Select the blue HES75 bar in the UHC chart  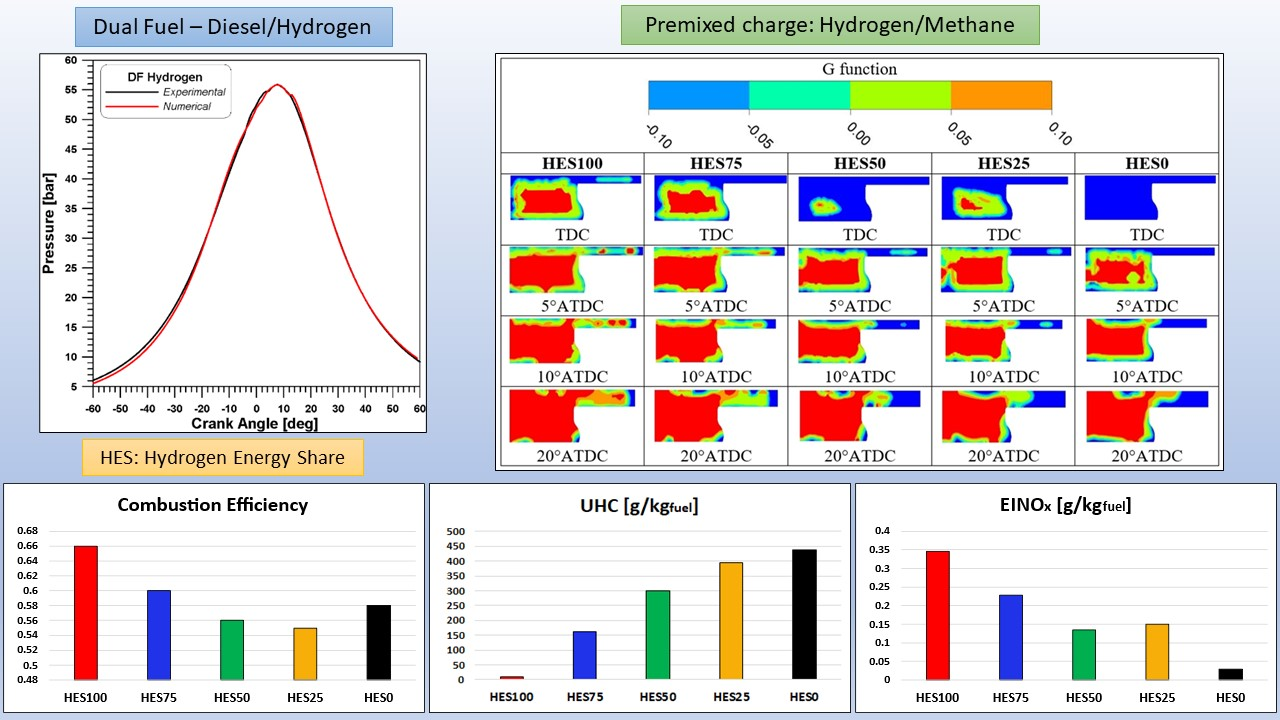(x=584, y=656)
